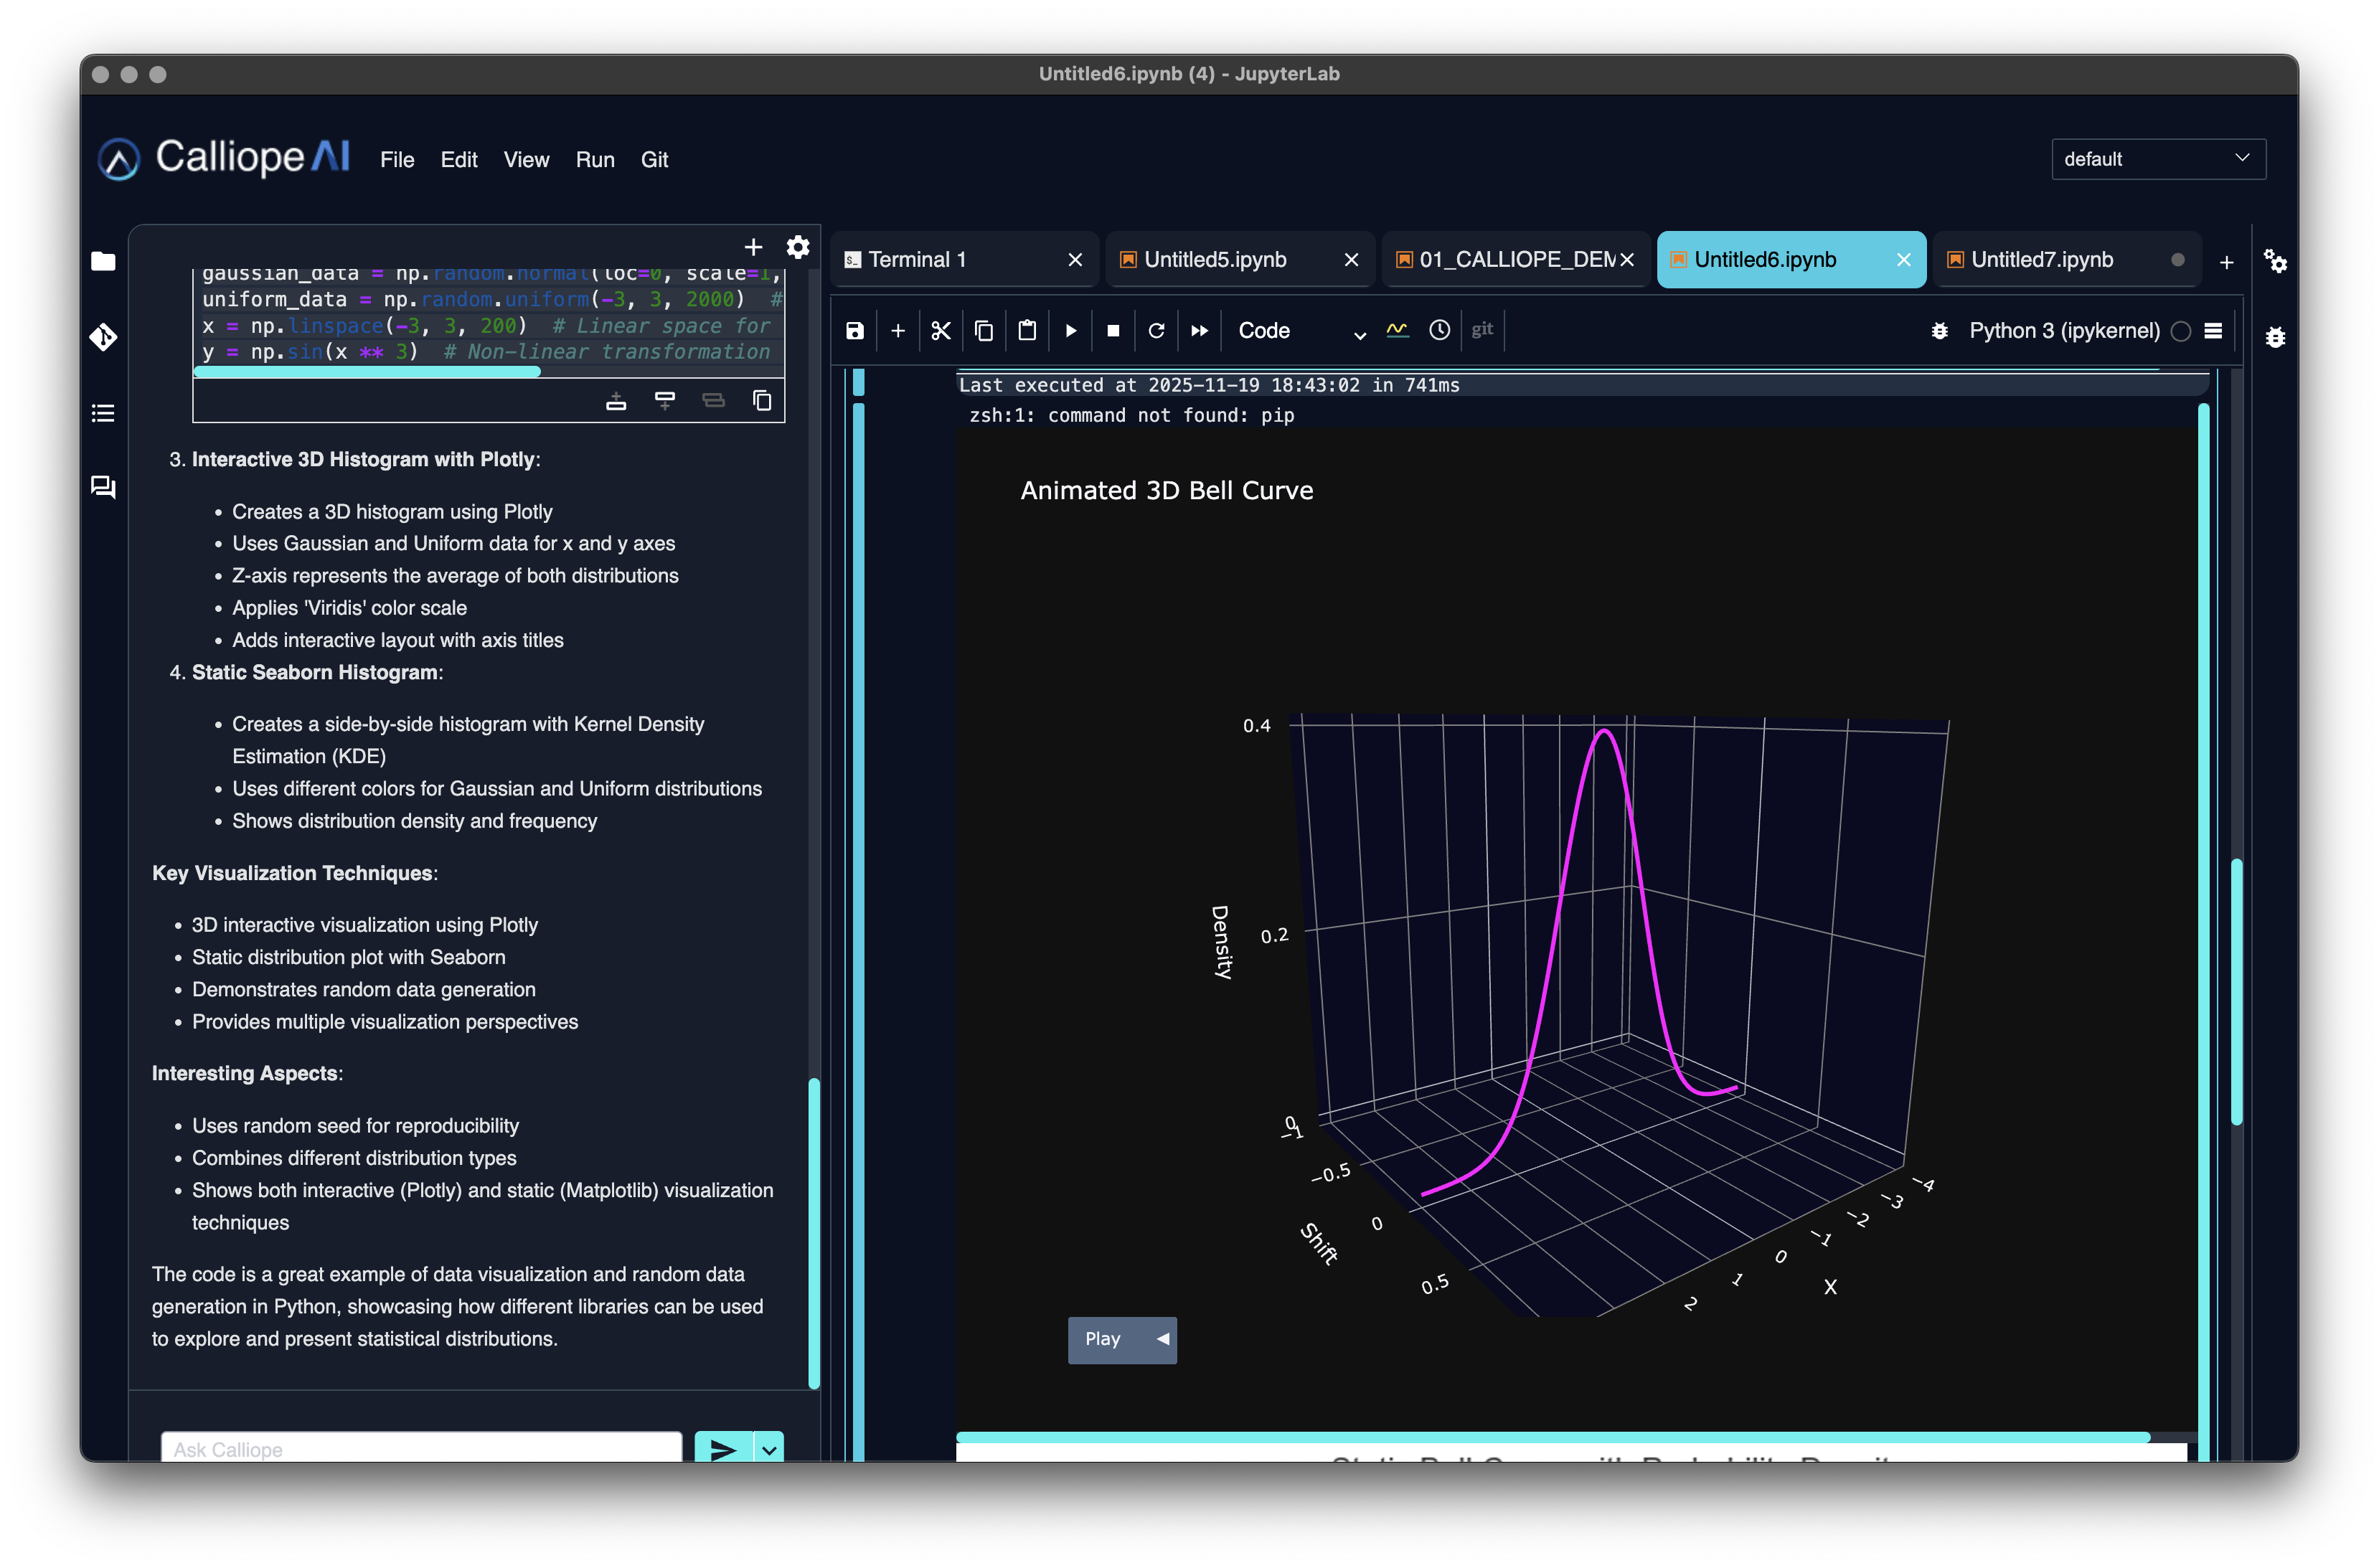Open the Run menu
The height and width of the screenshot is (1568, 2379).
coord(595,160)
